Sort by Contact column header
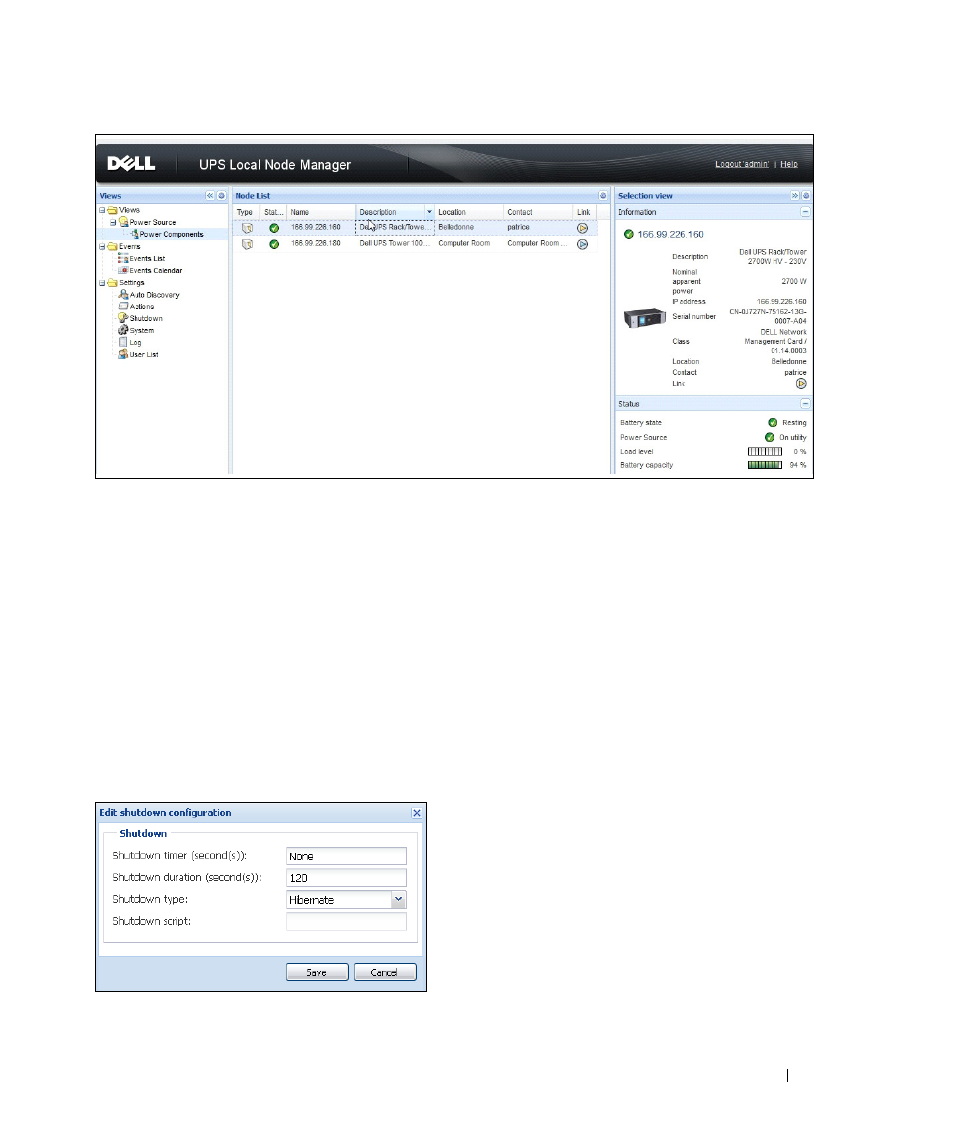This screenshot has width=954, height=1145. pyautogui.click(x=538, y=212)
